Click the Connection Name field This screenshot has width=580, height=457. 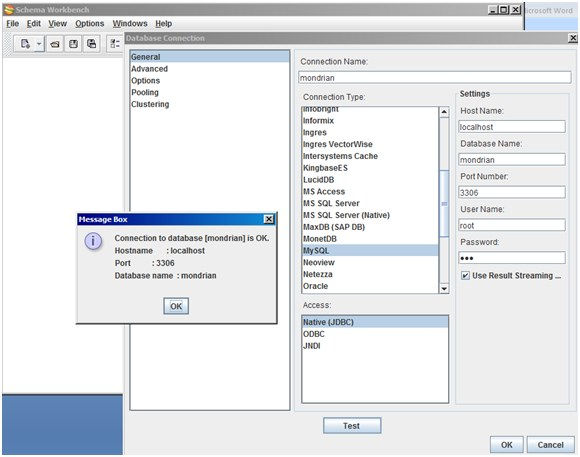[x=435, y=78]
